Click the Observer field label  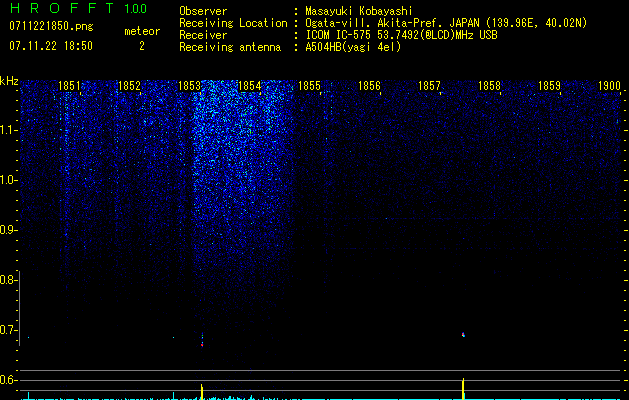coord(203,11)
